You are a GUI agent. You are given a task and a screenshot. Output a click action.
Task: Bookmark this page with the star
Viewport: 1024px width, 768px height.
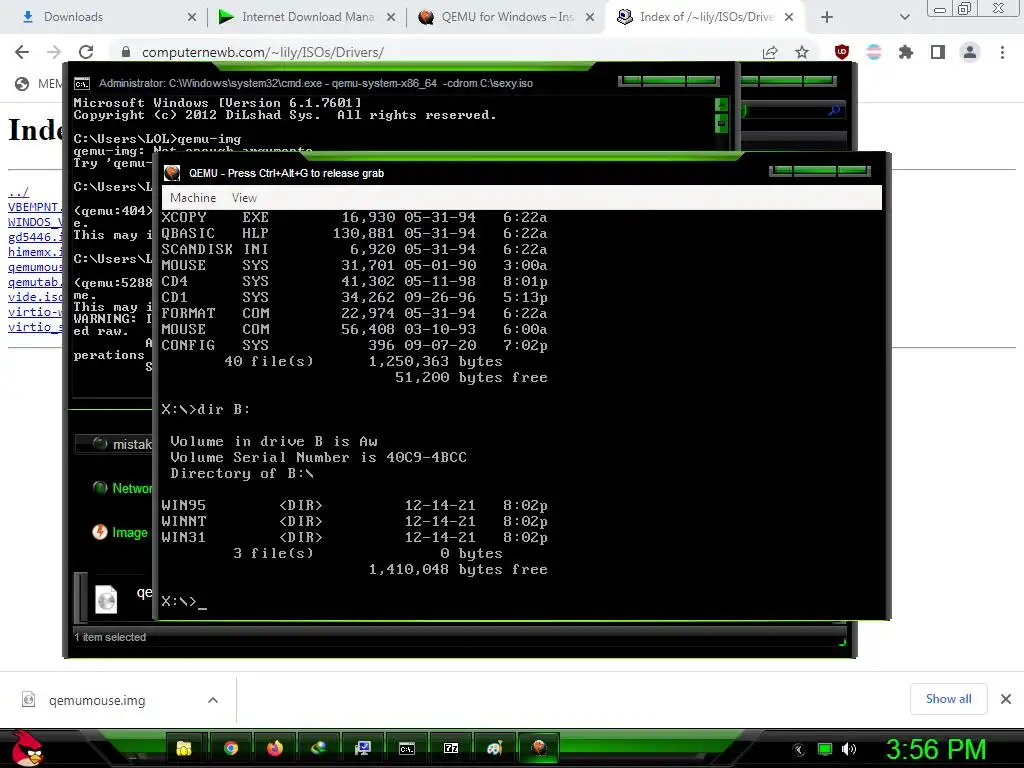pyautogui.click(x=802, y=52)
